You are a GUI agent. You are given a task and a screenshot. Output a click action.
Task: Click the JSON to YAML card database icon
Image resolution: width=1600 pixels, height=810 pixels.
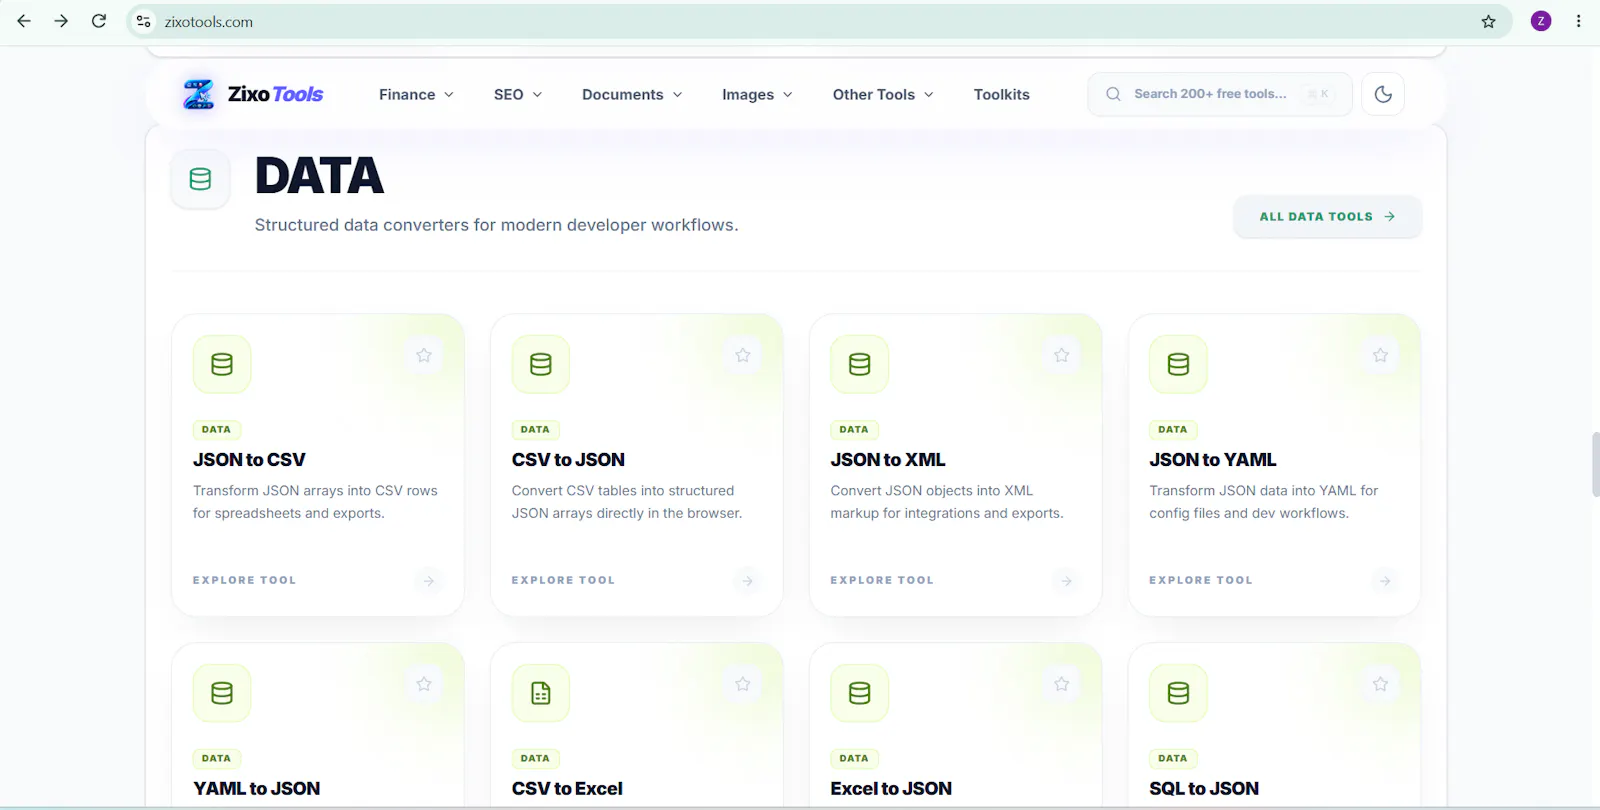(x=1178, y=364)
